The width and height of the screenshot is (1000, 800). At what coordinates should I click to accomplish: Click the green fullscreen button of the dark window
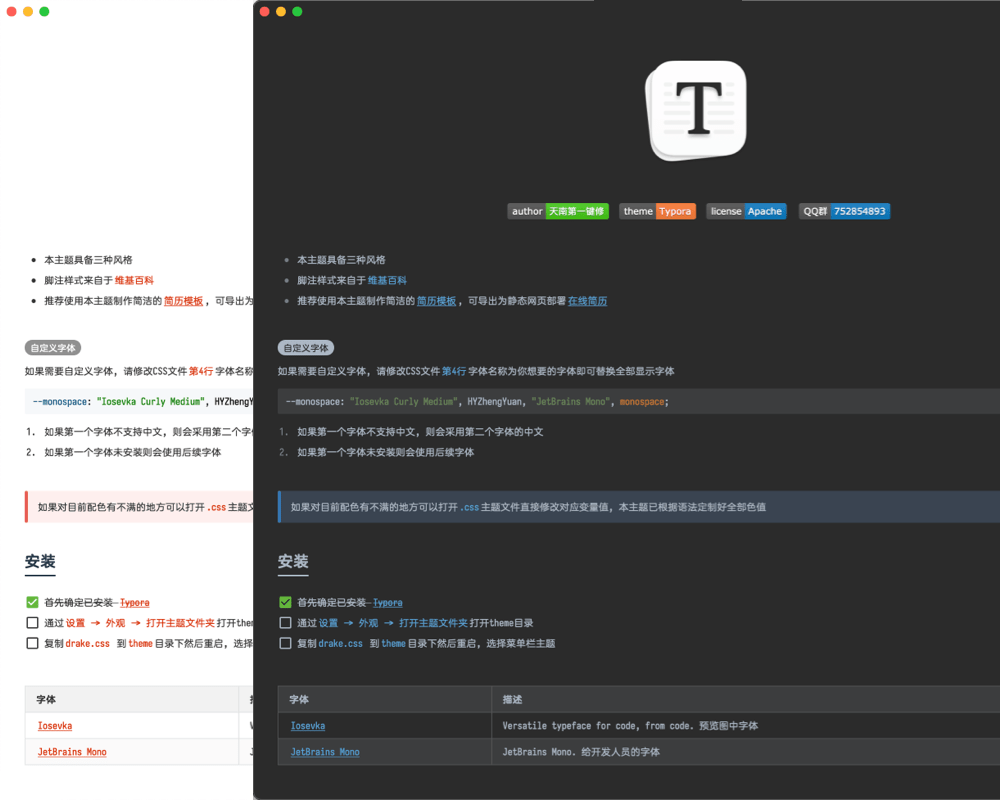click(x=297, y=12)
